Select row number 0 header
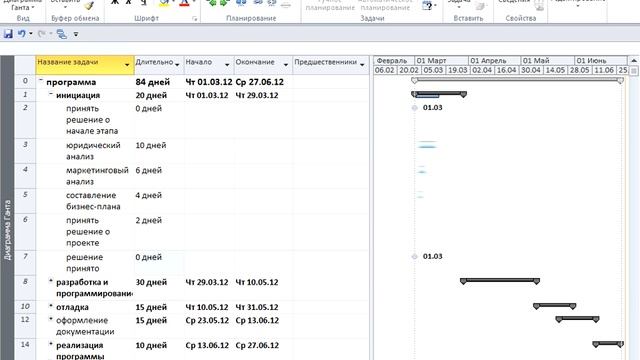Viewport: 640px width, 360px height. click(25, 82)
